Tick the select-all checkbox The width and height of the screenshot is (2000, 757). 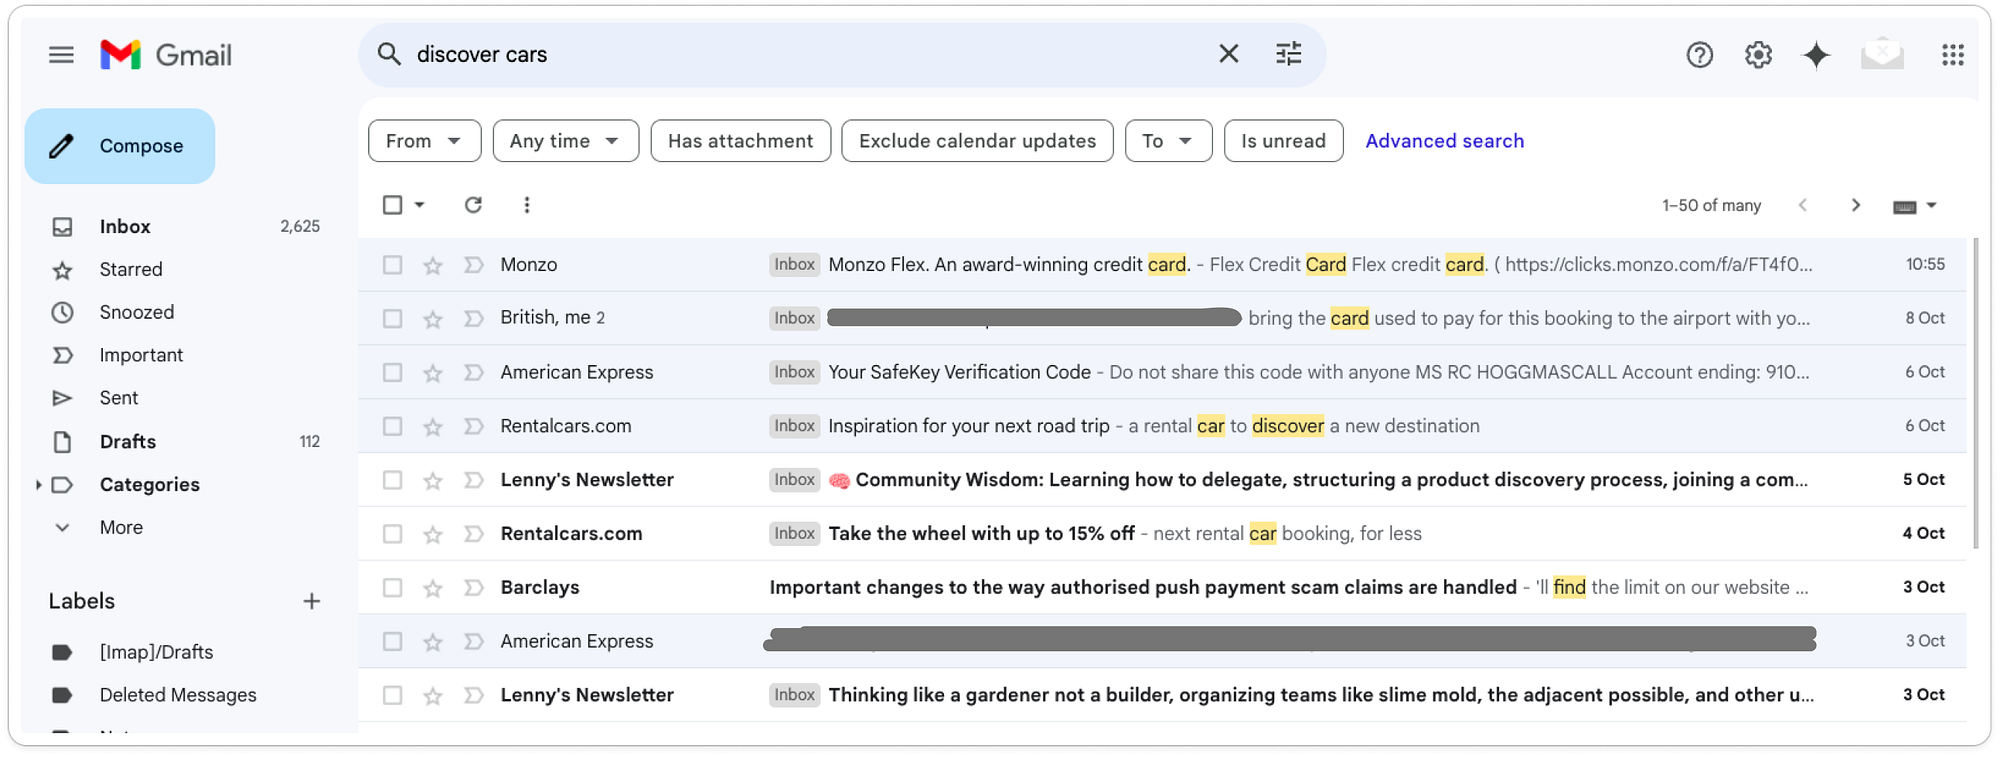[x=392, y=205]
